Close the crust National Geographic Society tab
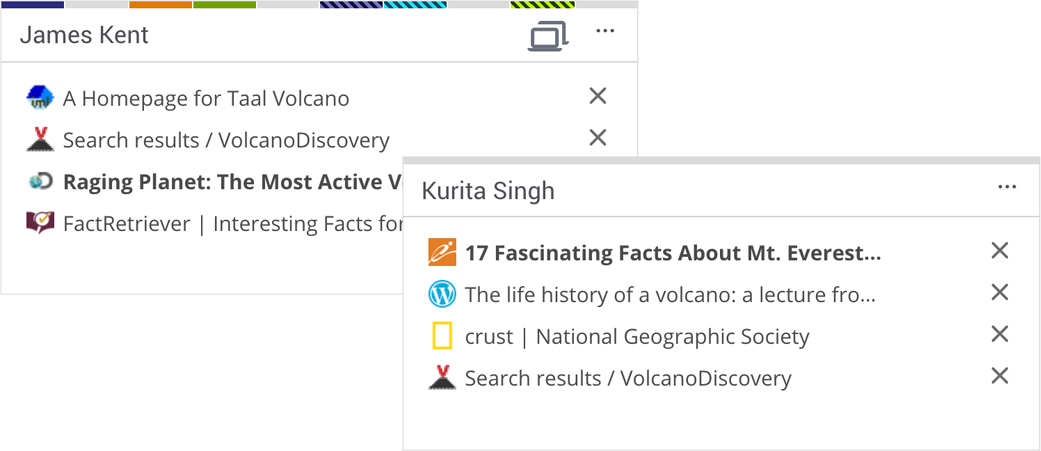1041x451 pixels. [x=999, y=334]
